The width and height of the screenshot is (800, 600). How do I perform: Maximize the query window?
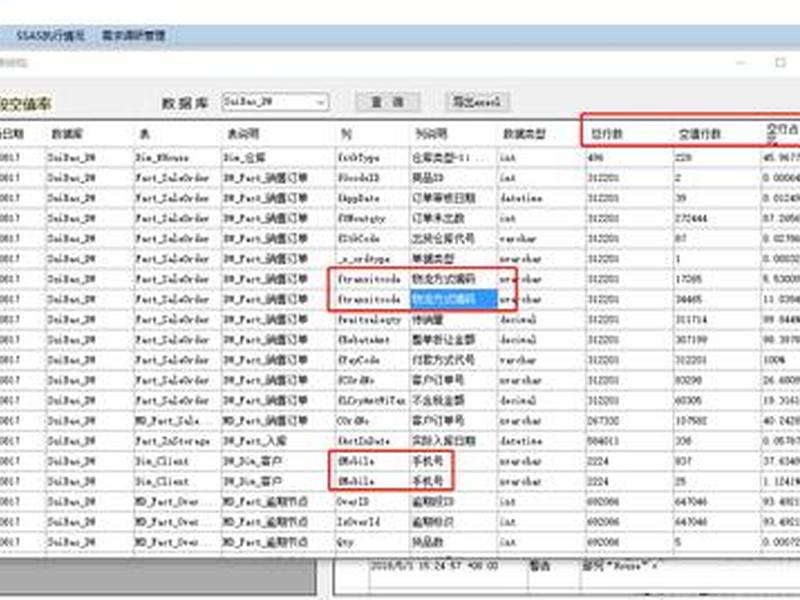[780, 63]
